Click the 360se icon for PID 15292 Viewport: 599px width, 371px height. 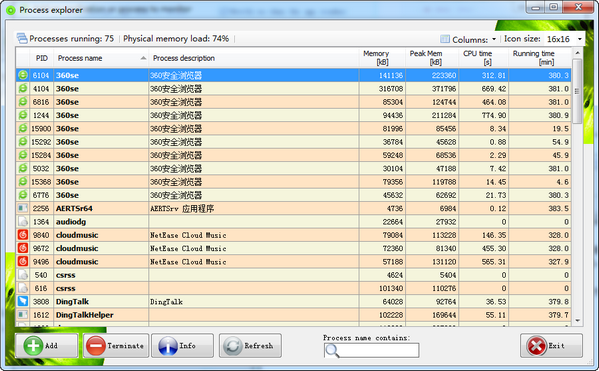coord(23,142)
